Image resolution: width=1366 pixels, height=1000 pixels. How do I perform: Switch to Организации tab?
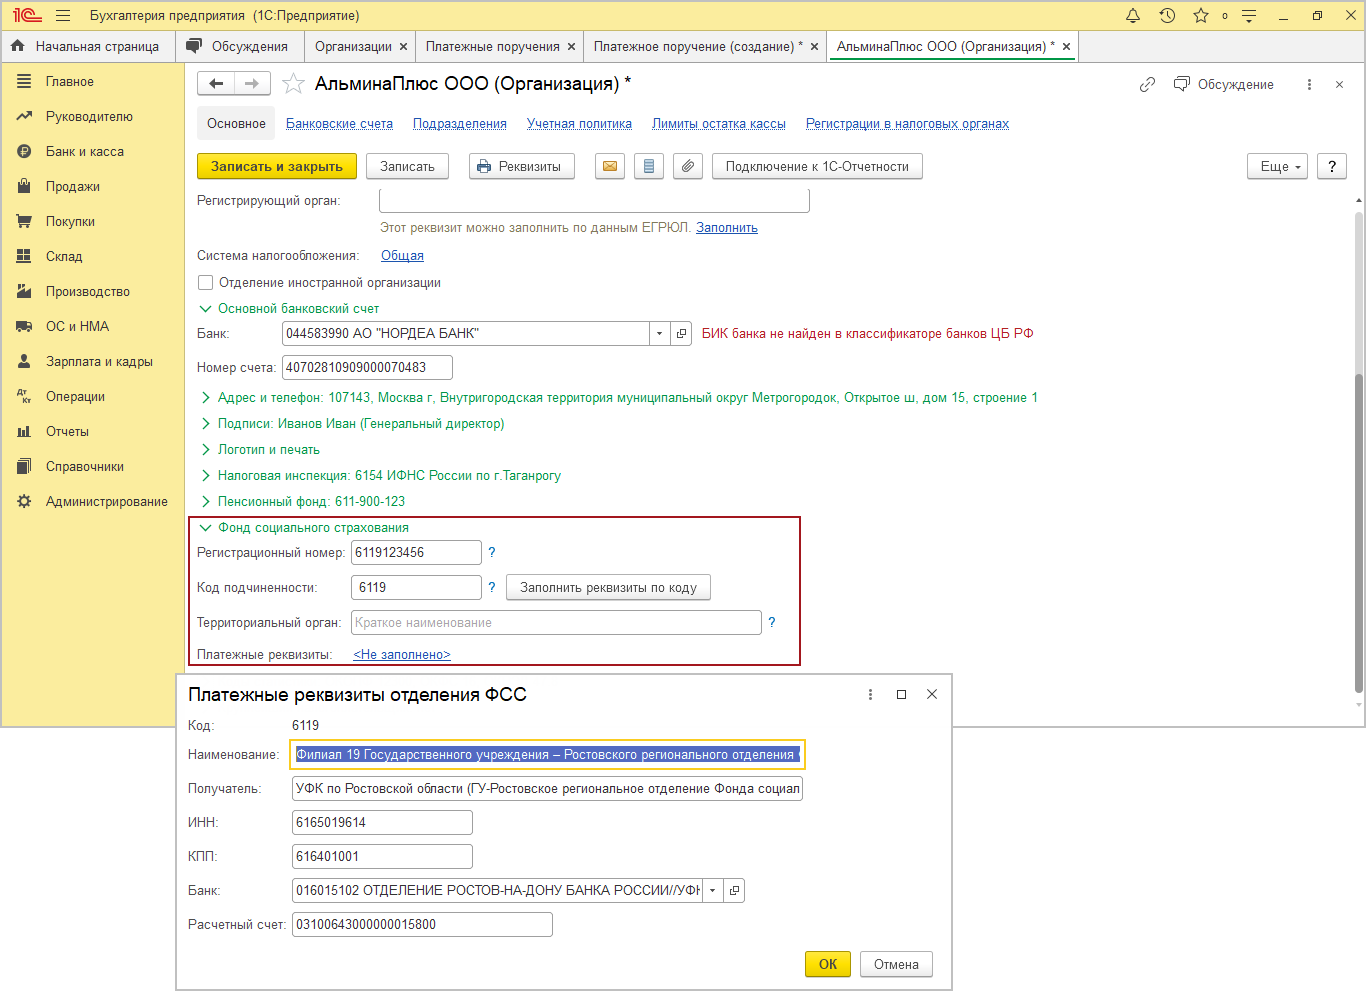coord(353,47)
